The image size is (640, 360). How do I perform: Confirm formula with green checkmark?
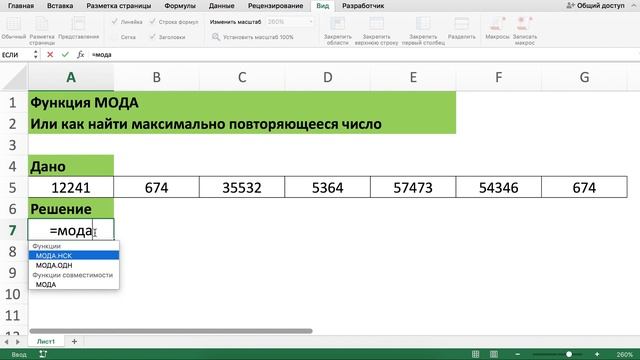pos(65,54)
